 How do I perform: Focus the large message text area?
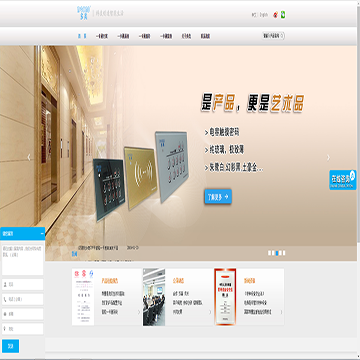tap(23, 260)
